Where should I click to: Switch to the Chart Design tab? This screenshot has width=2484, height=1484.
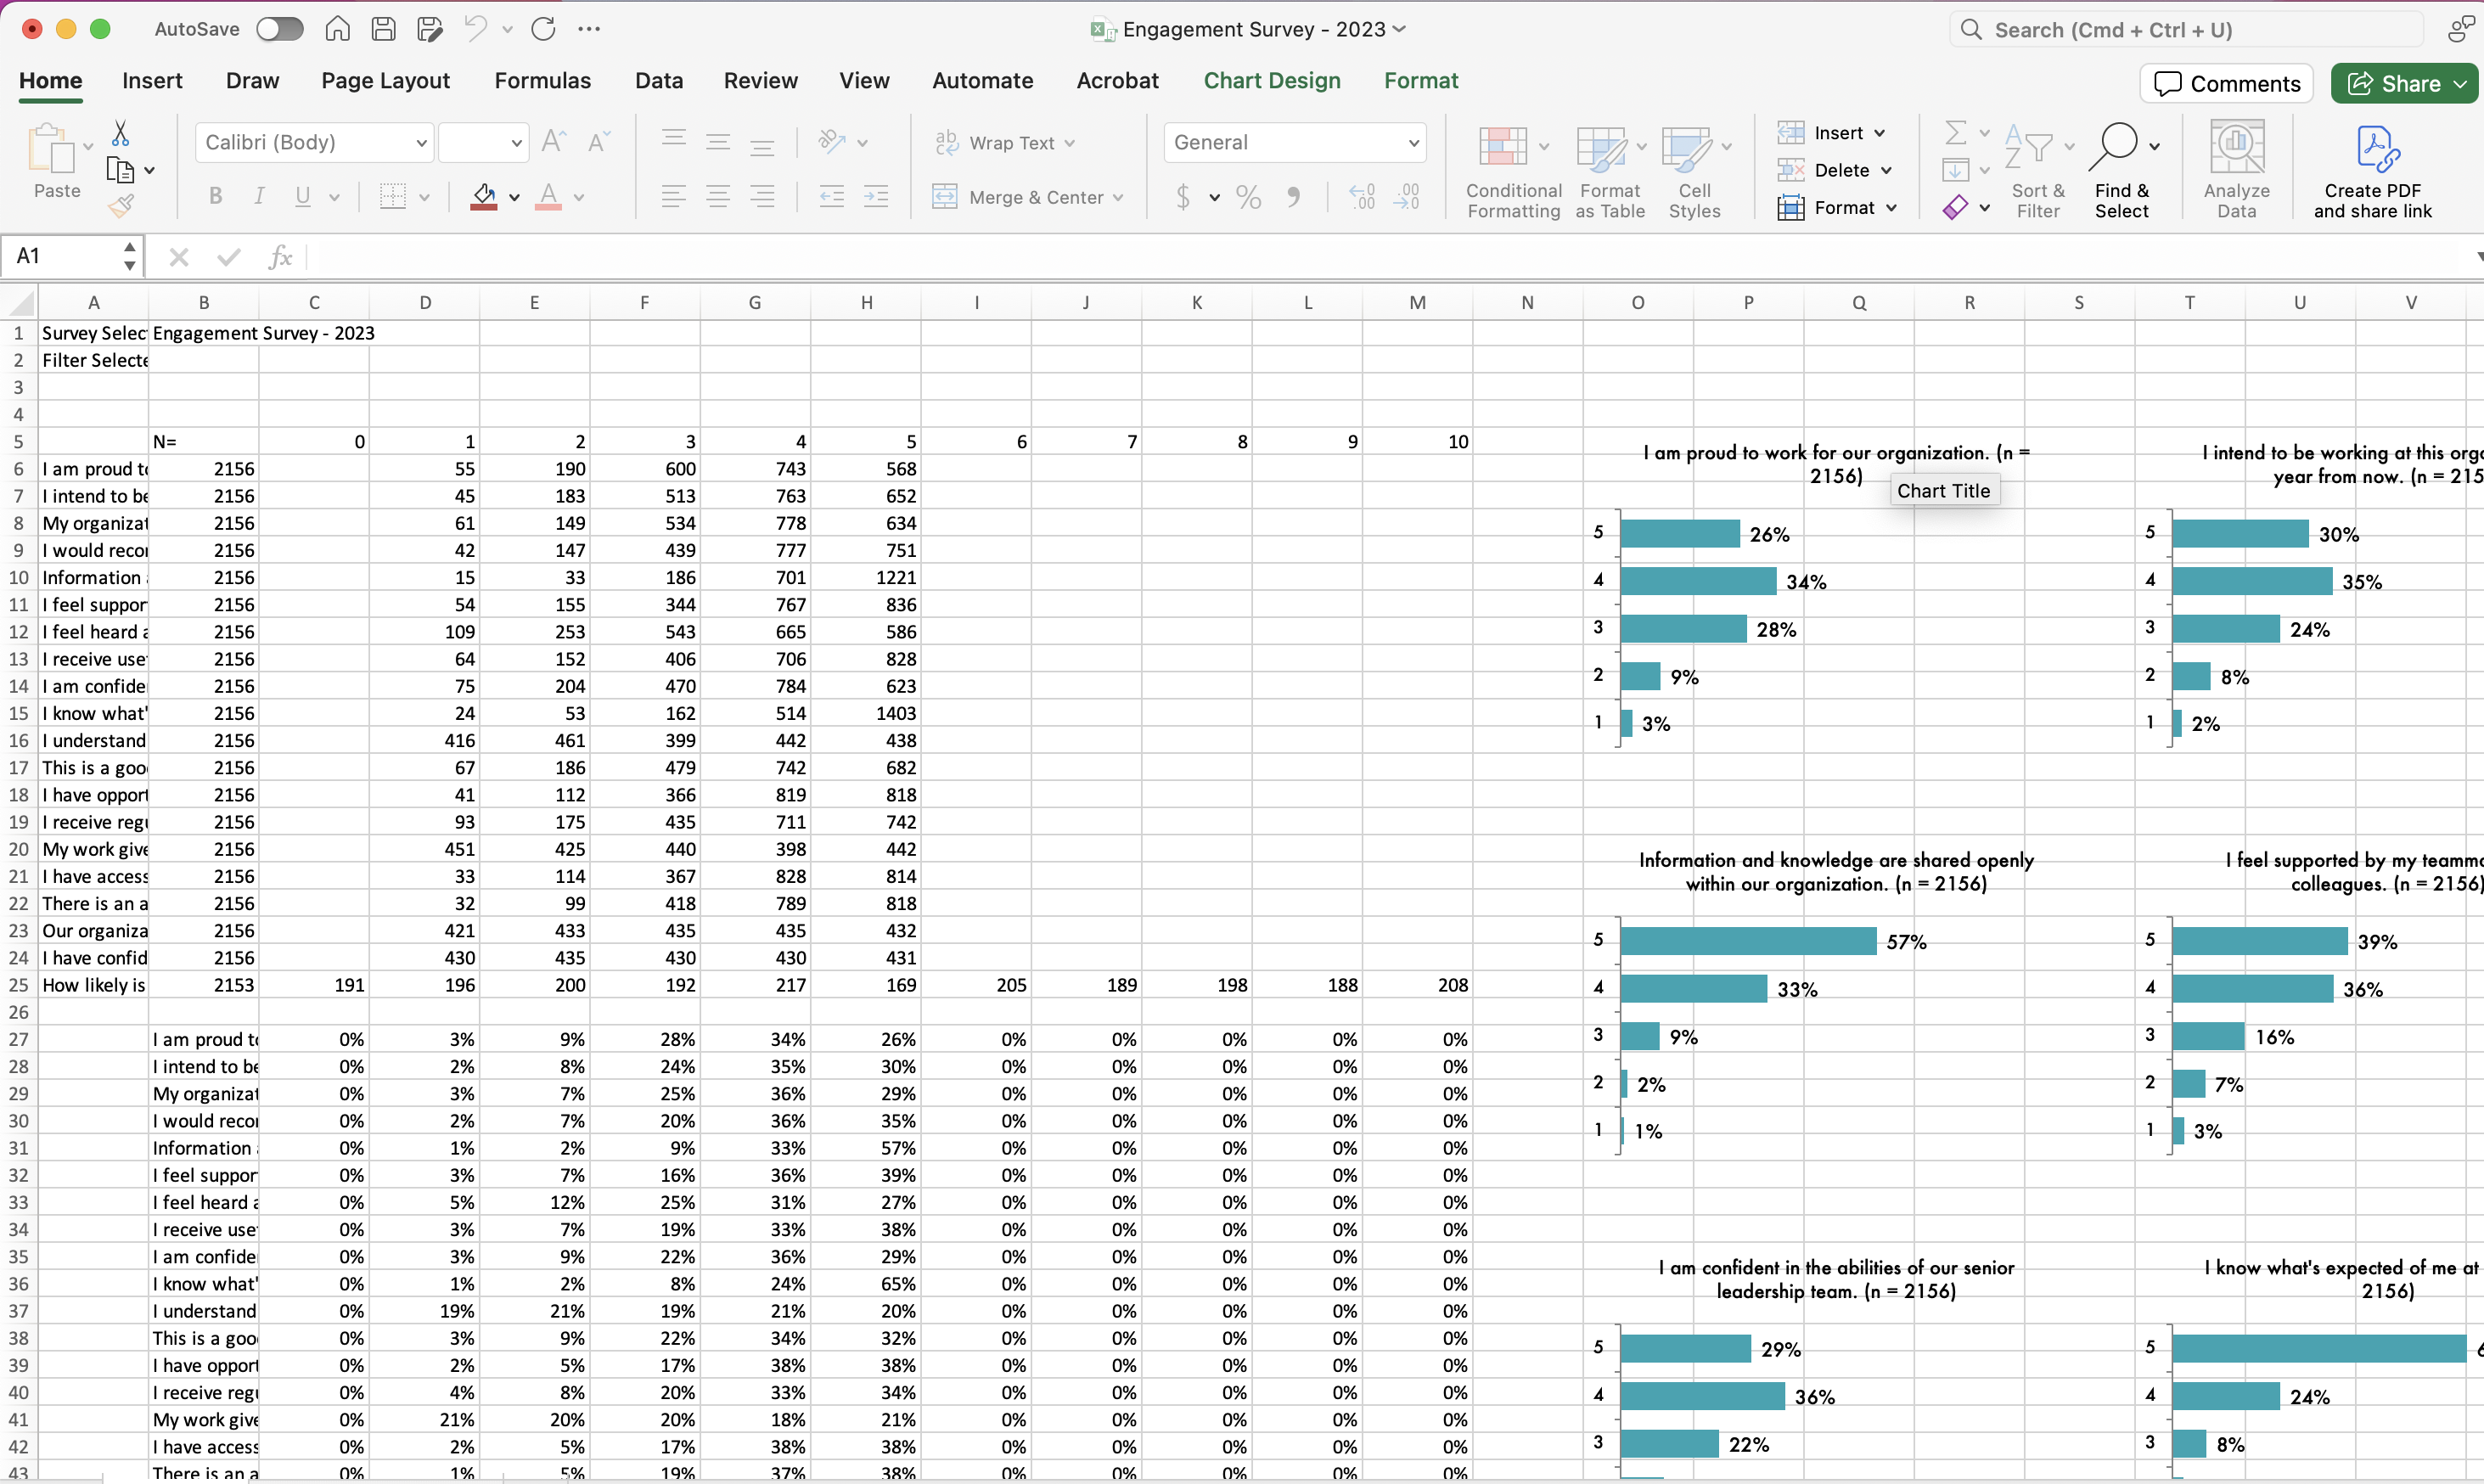[1272, 81]
